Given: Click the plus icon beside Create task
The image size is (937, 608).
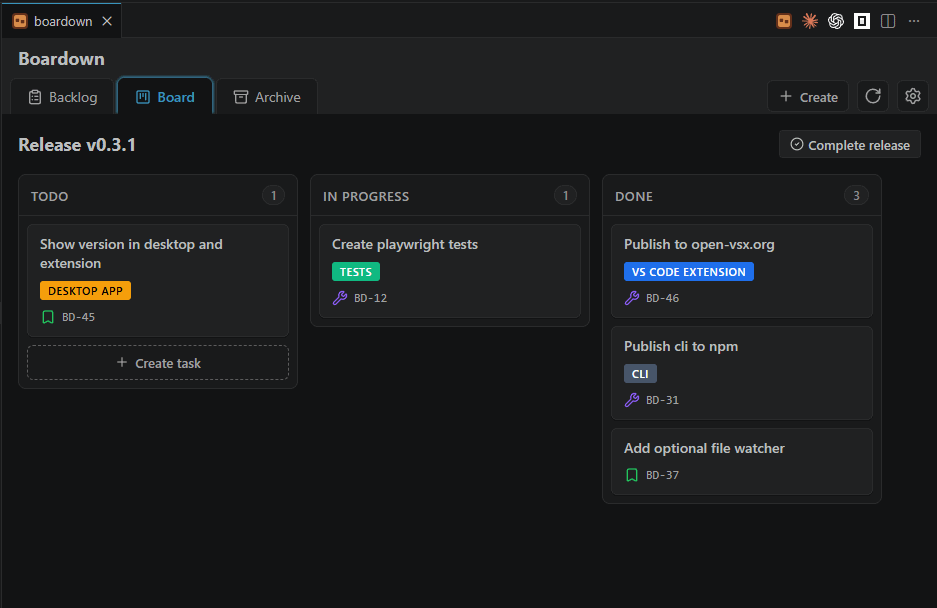Looking at the screenshot, I should 122,362.
